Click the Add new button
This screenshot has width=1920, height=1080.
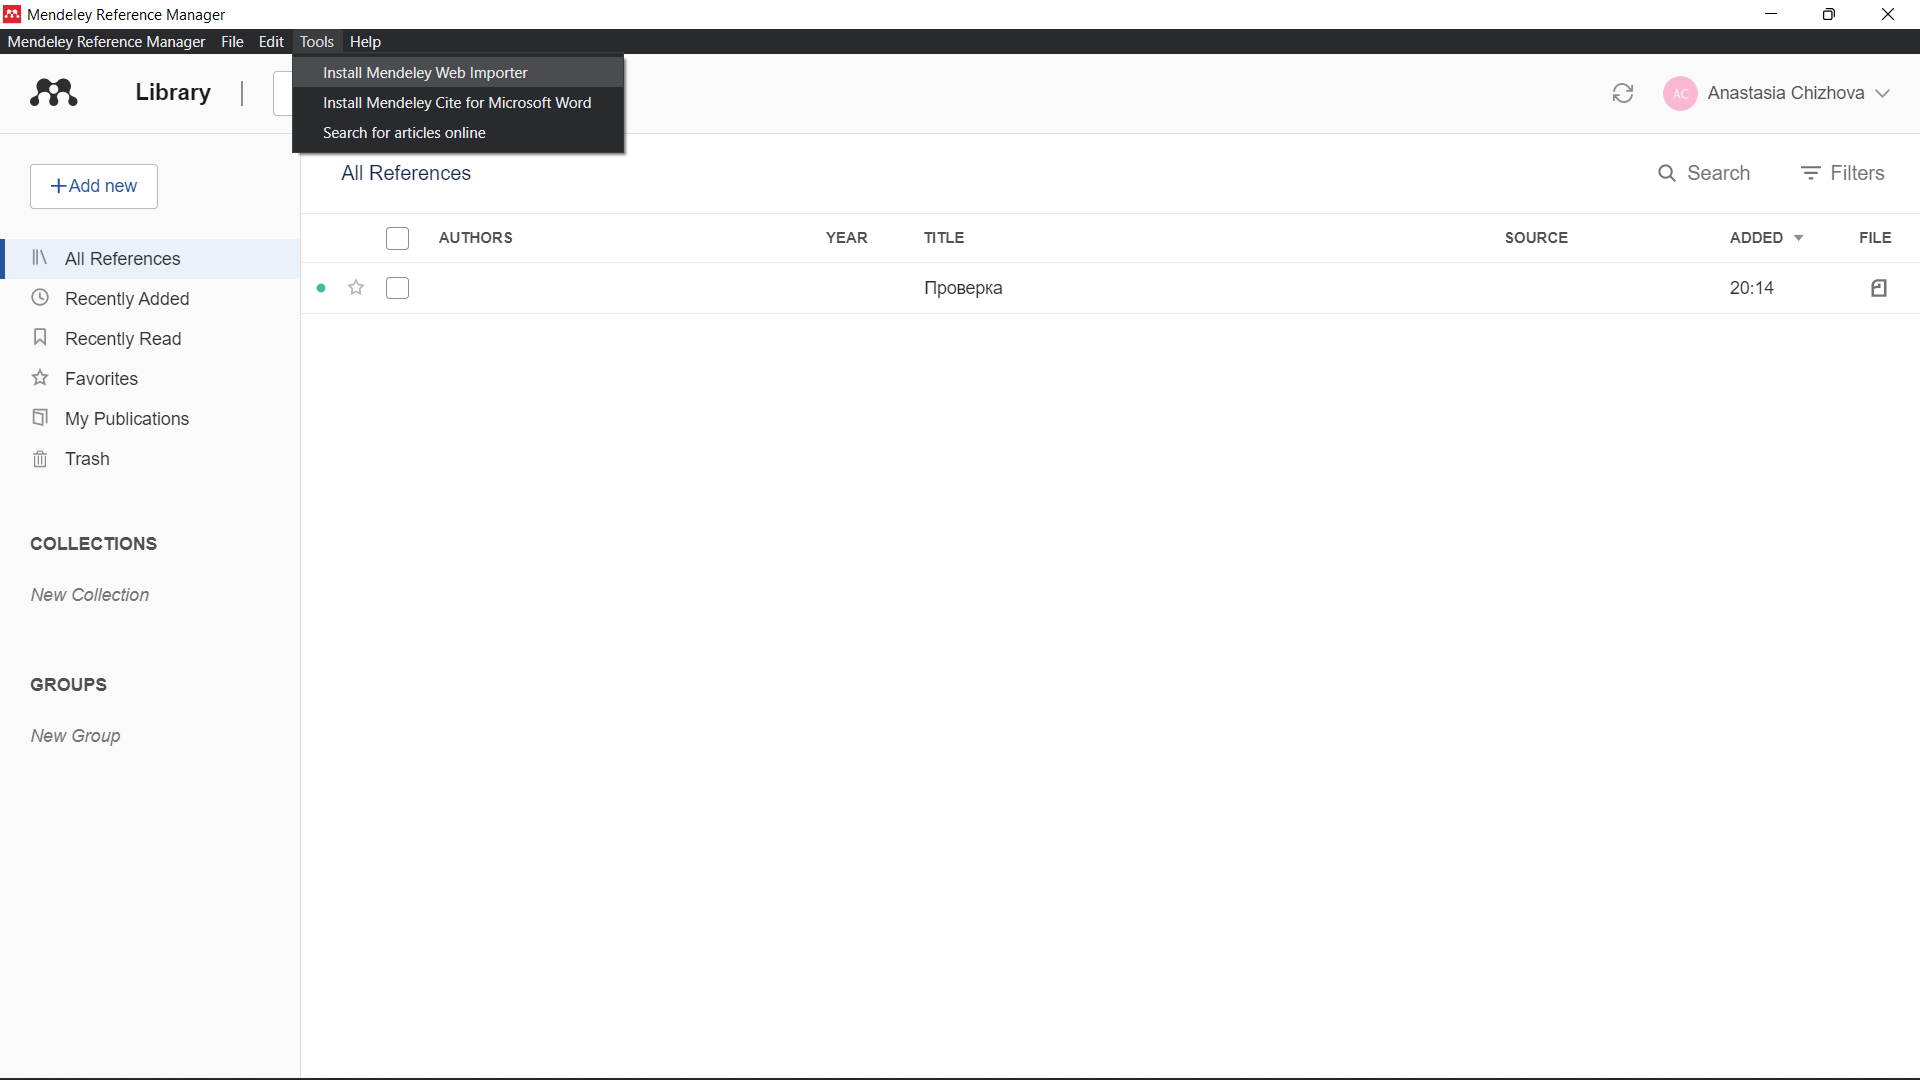pyautogui.click(x=94, y=186)
